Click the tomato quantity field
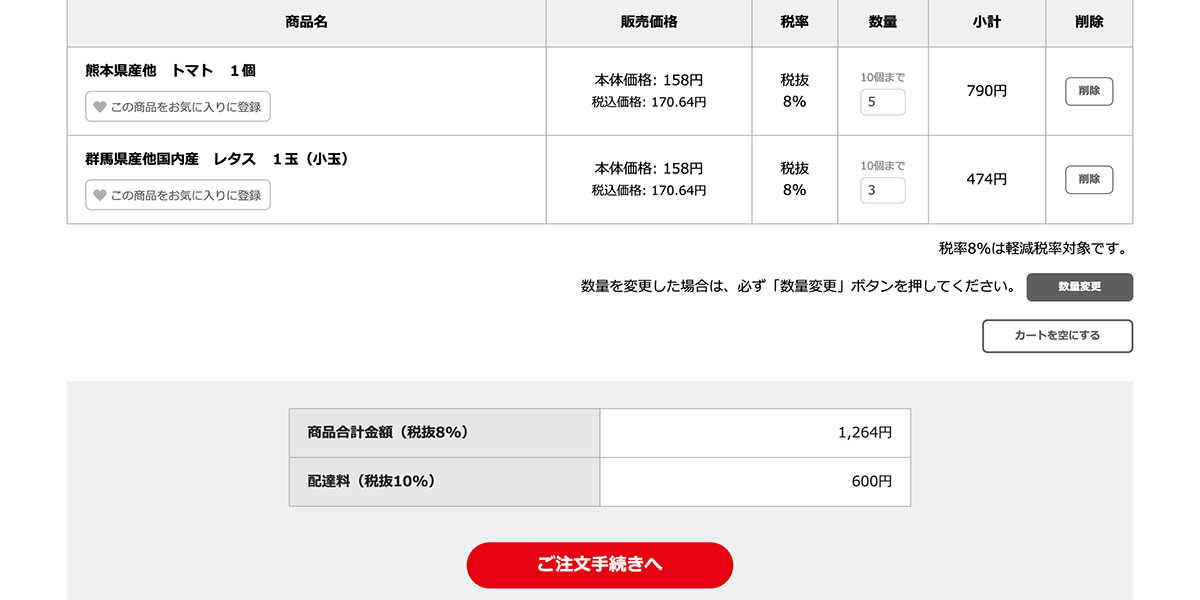 point(883,102)
